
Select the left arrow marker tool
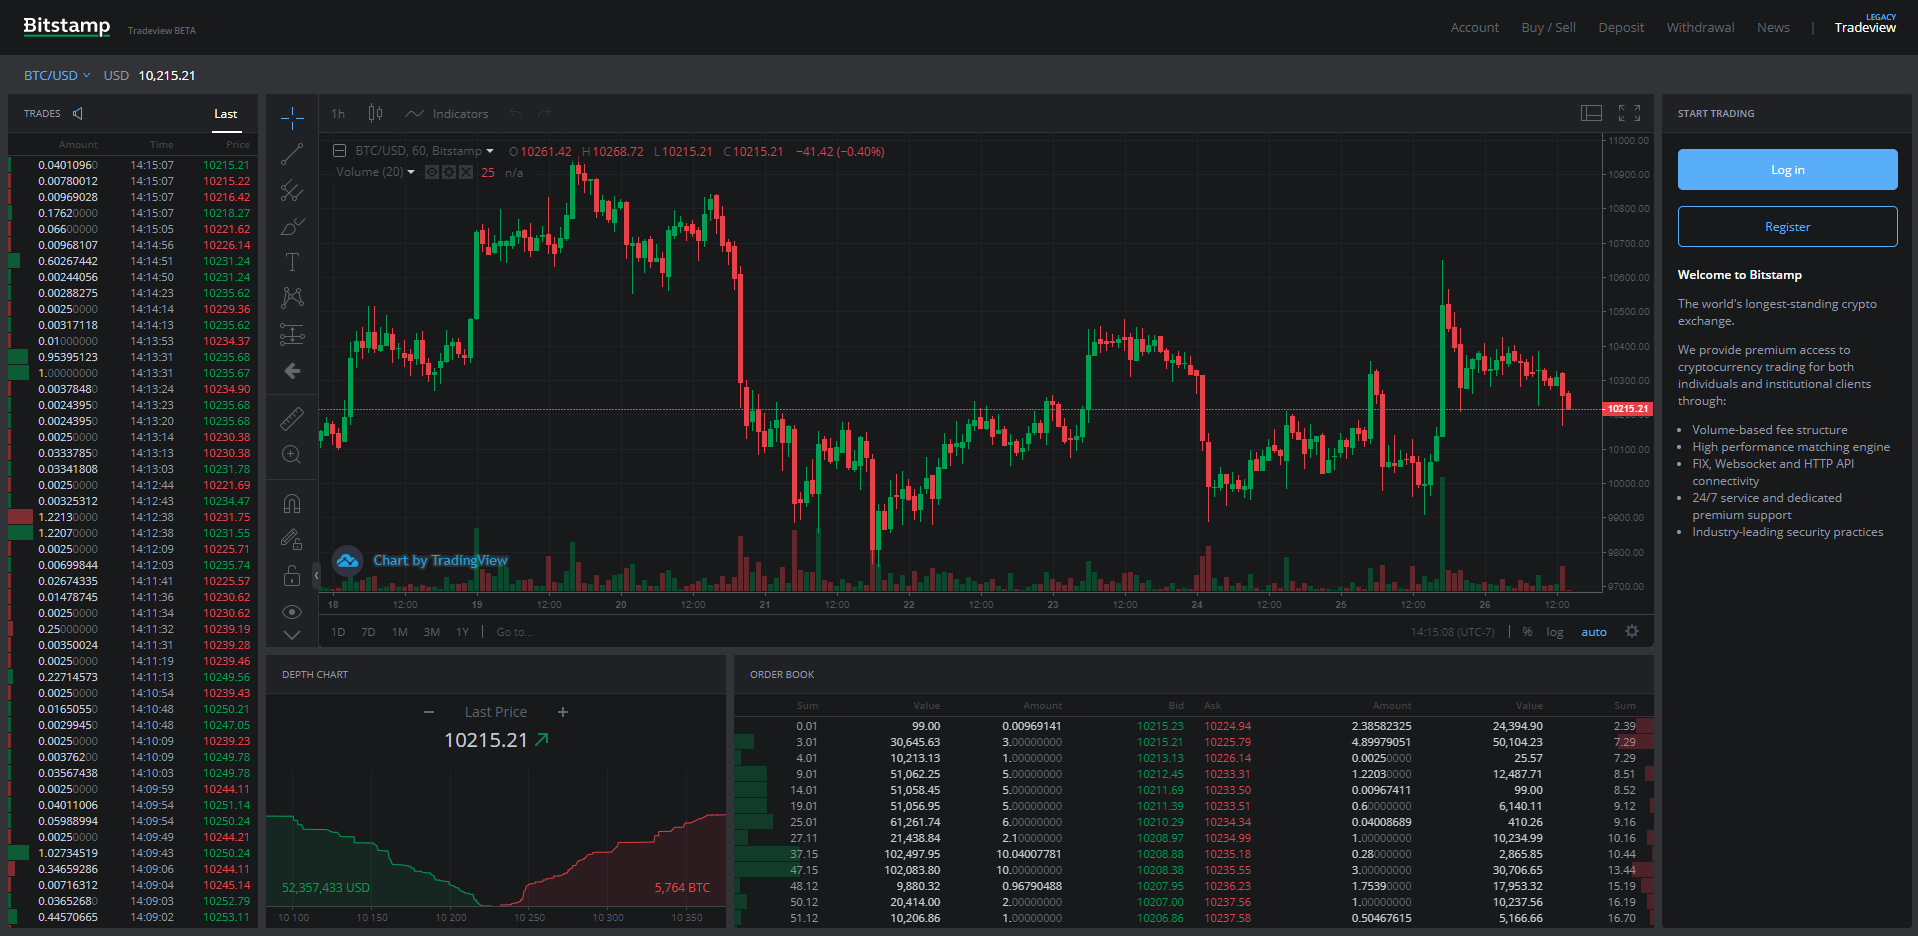(x=292, y=371)
